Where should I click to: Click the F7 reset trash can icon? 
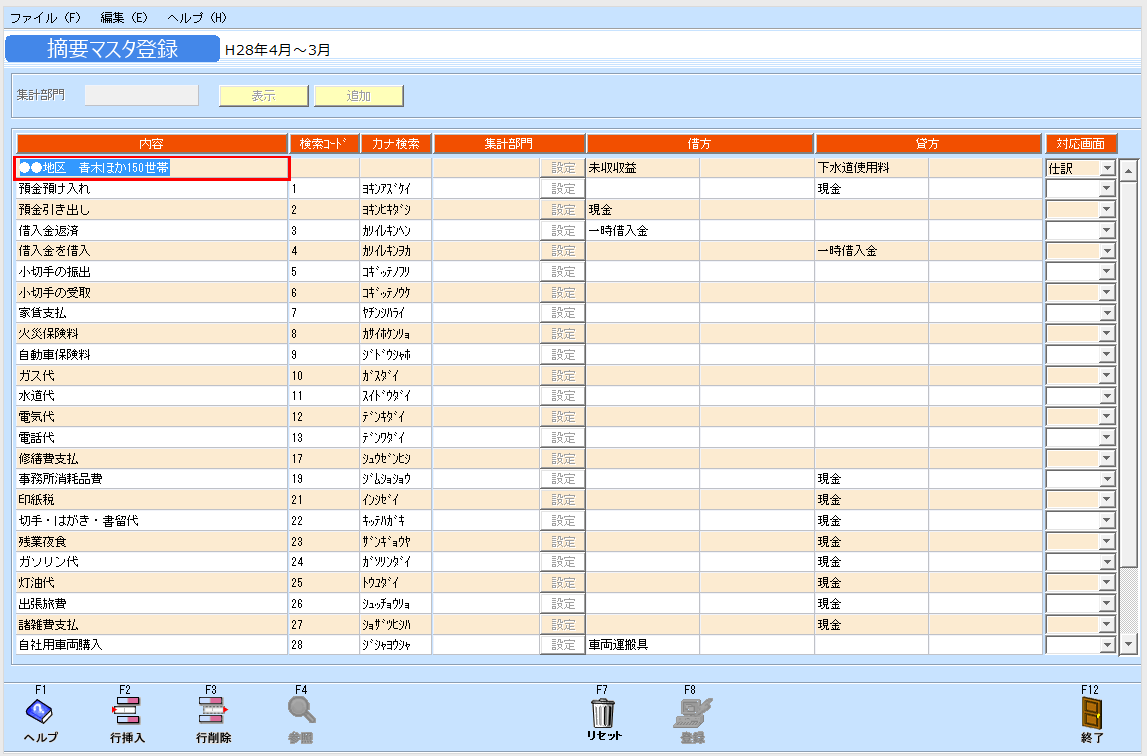click(603, 712)
